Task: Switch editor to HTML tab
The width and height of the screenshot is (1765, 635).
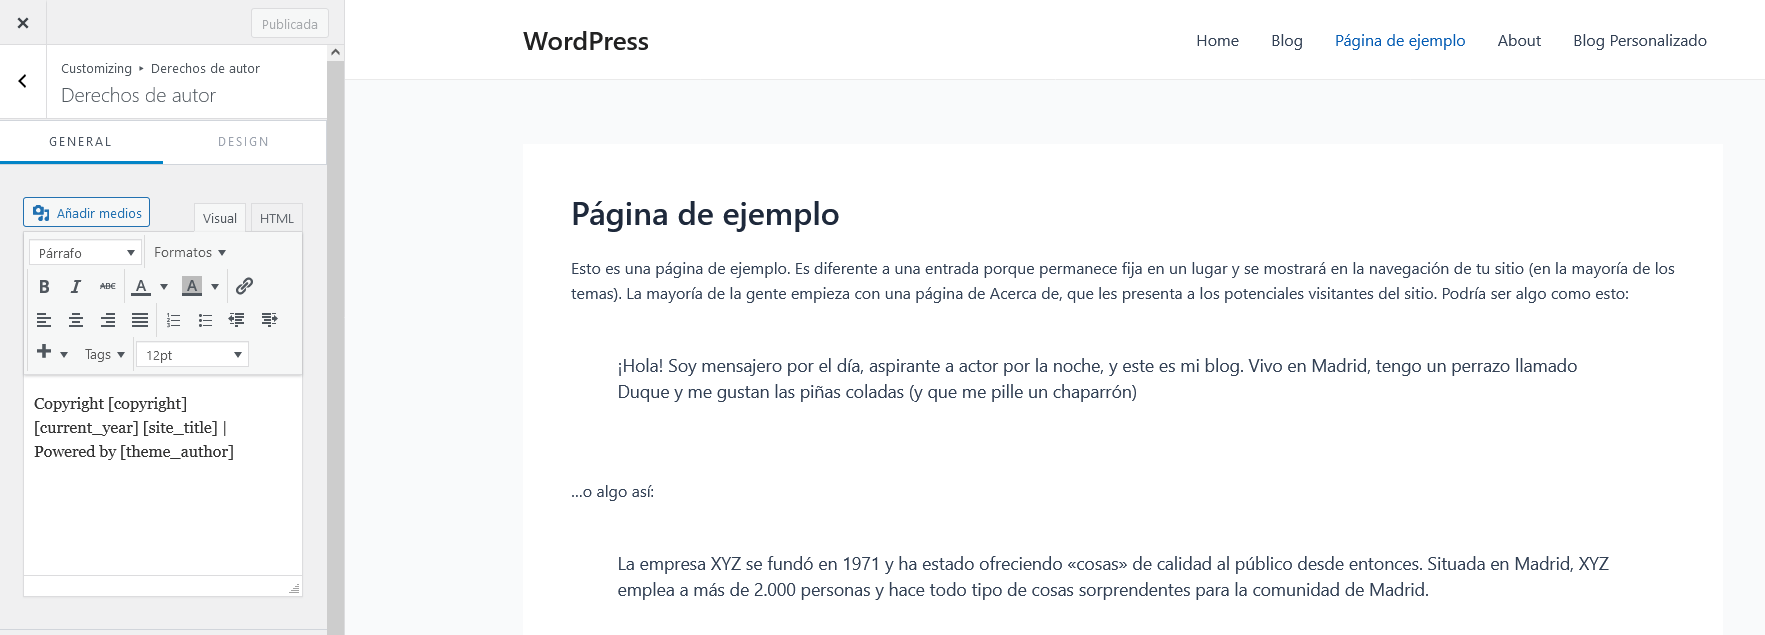Action: pyautogui.click(x=276, y=218)
